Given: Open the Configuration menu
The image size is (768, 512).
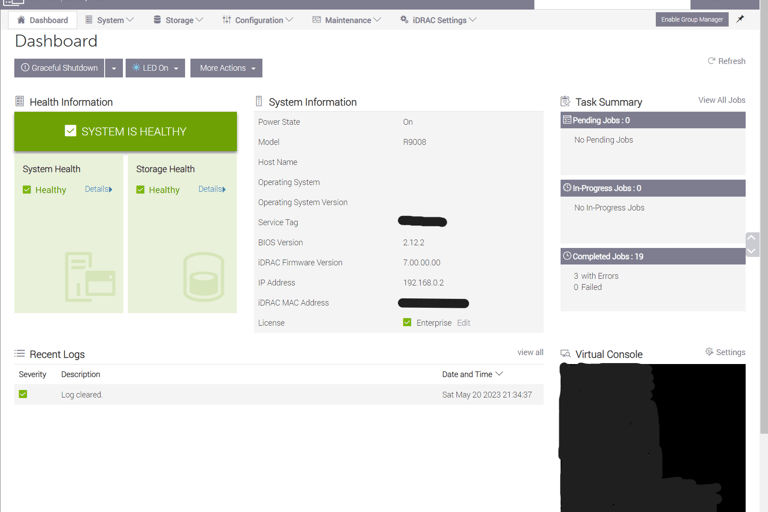Looking at the screenshot, I should coord(257,20).
